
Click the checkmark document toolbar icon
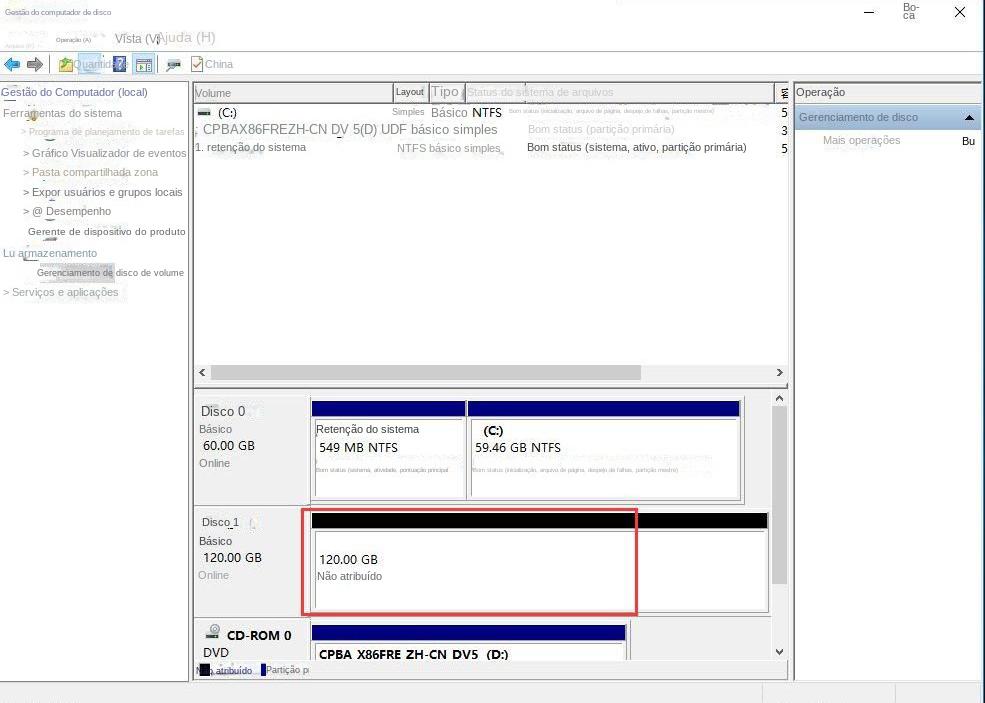197,64
